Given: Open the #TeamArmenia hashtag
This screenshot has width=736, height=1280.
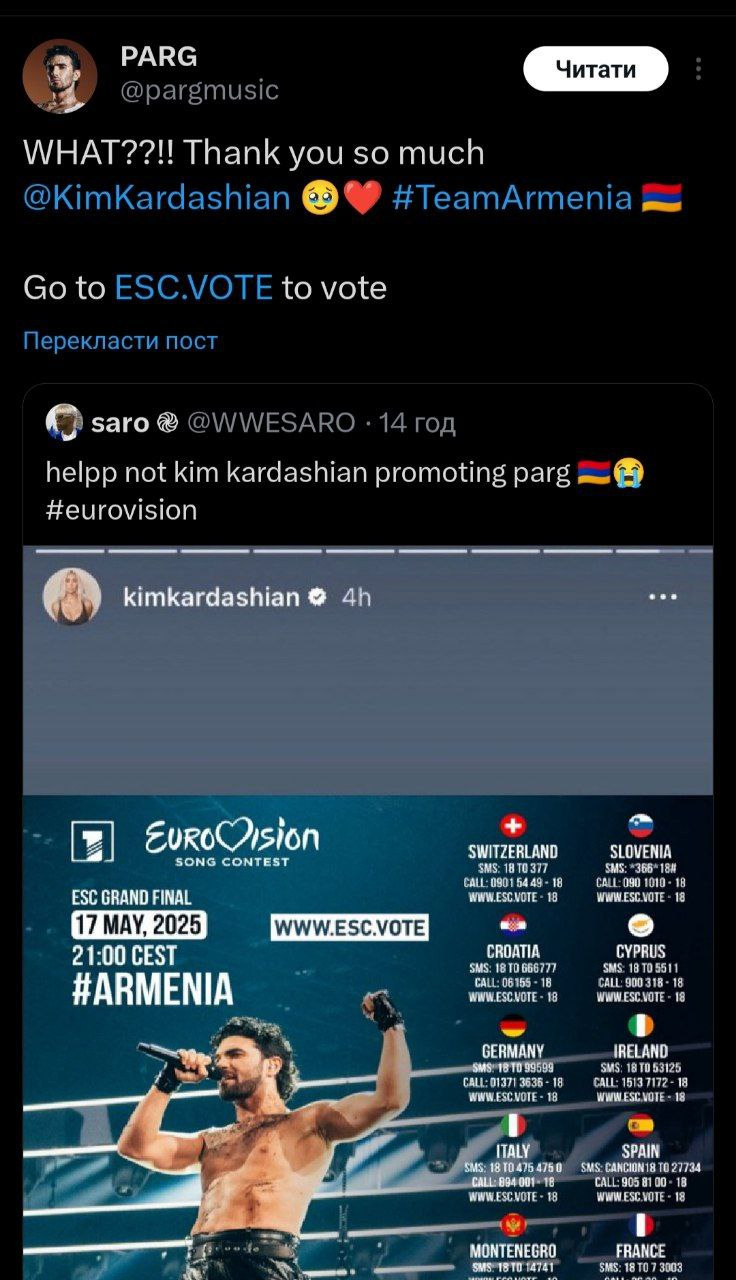Looking at the screenshot, I should [513, 197].
